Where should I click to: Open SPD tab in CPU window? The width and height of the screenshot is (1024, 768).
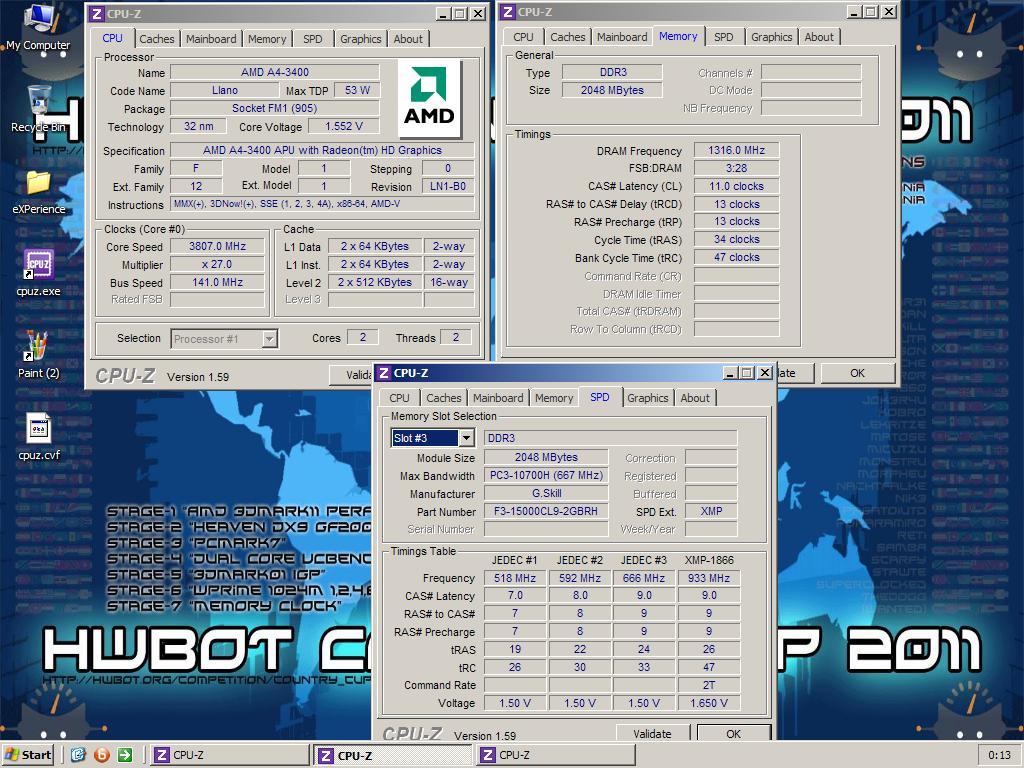(x=313, y=39)
